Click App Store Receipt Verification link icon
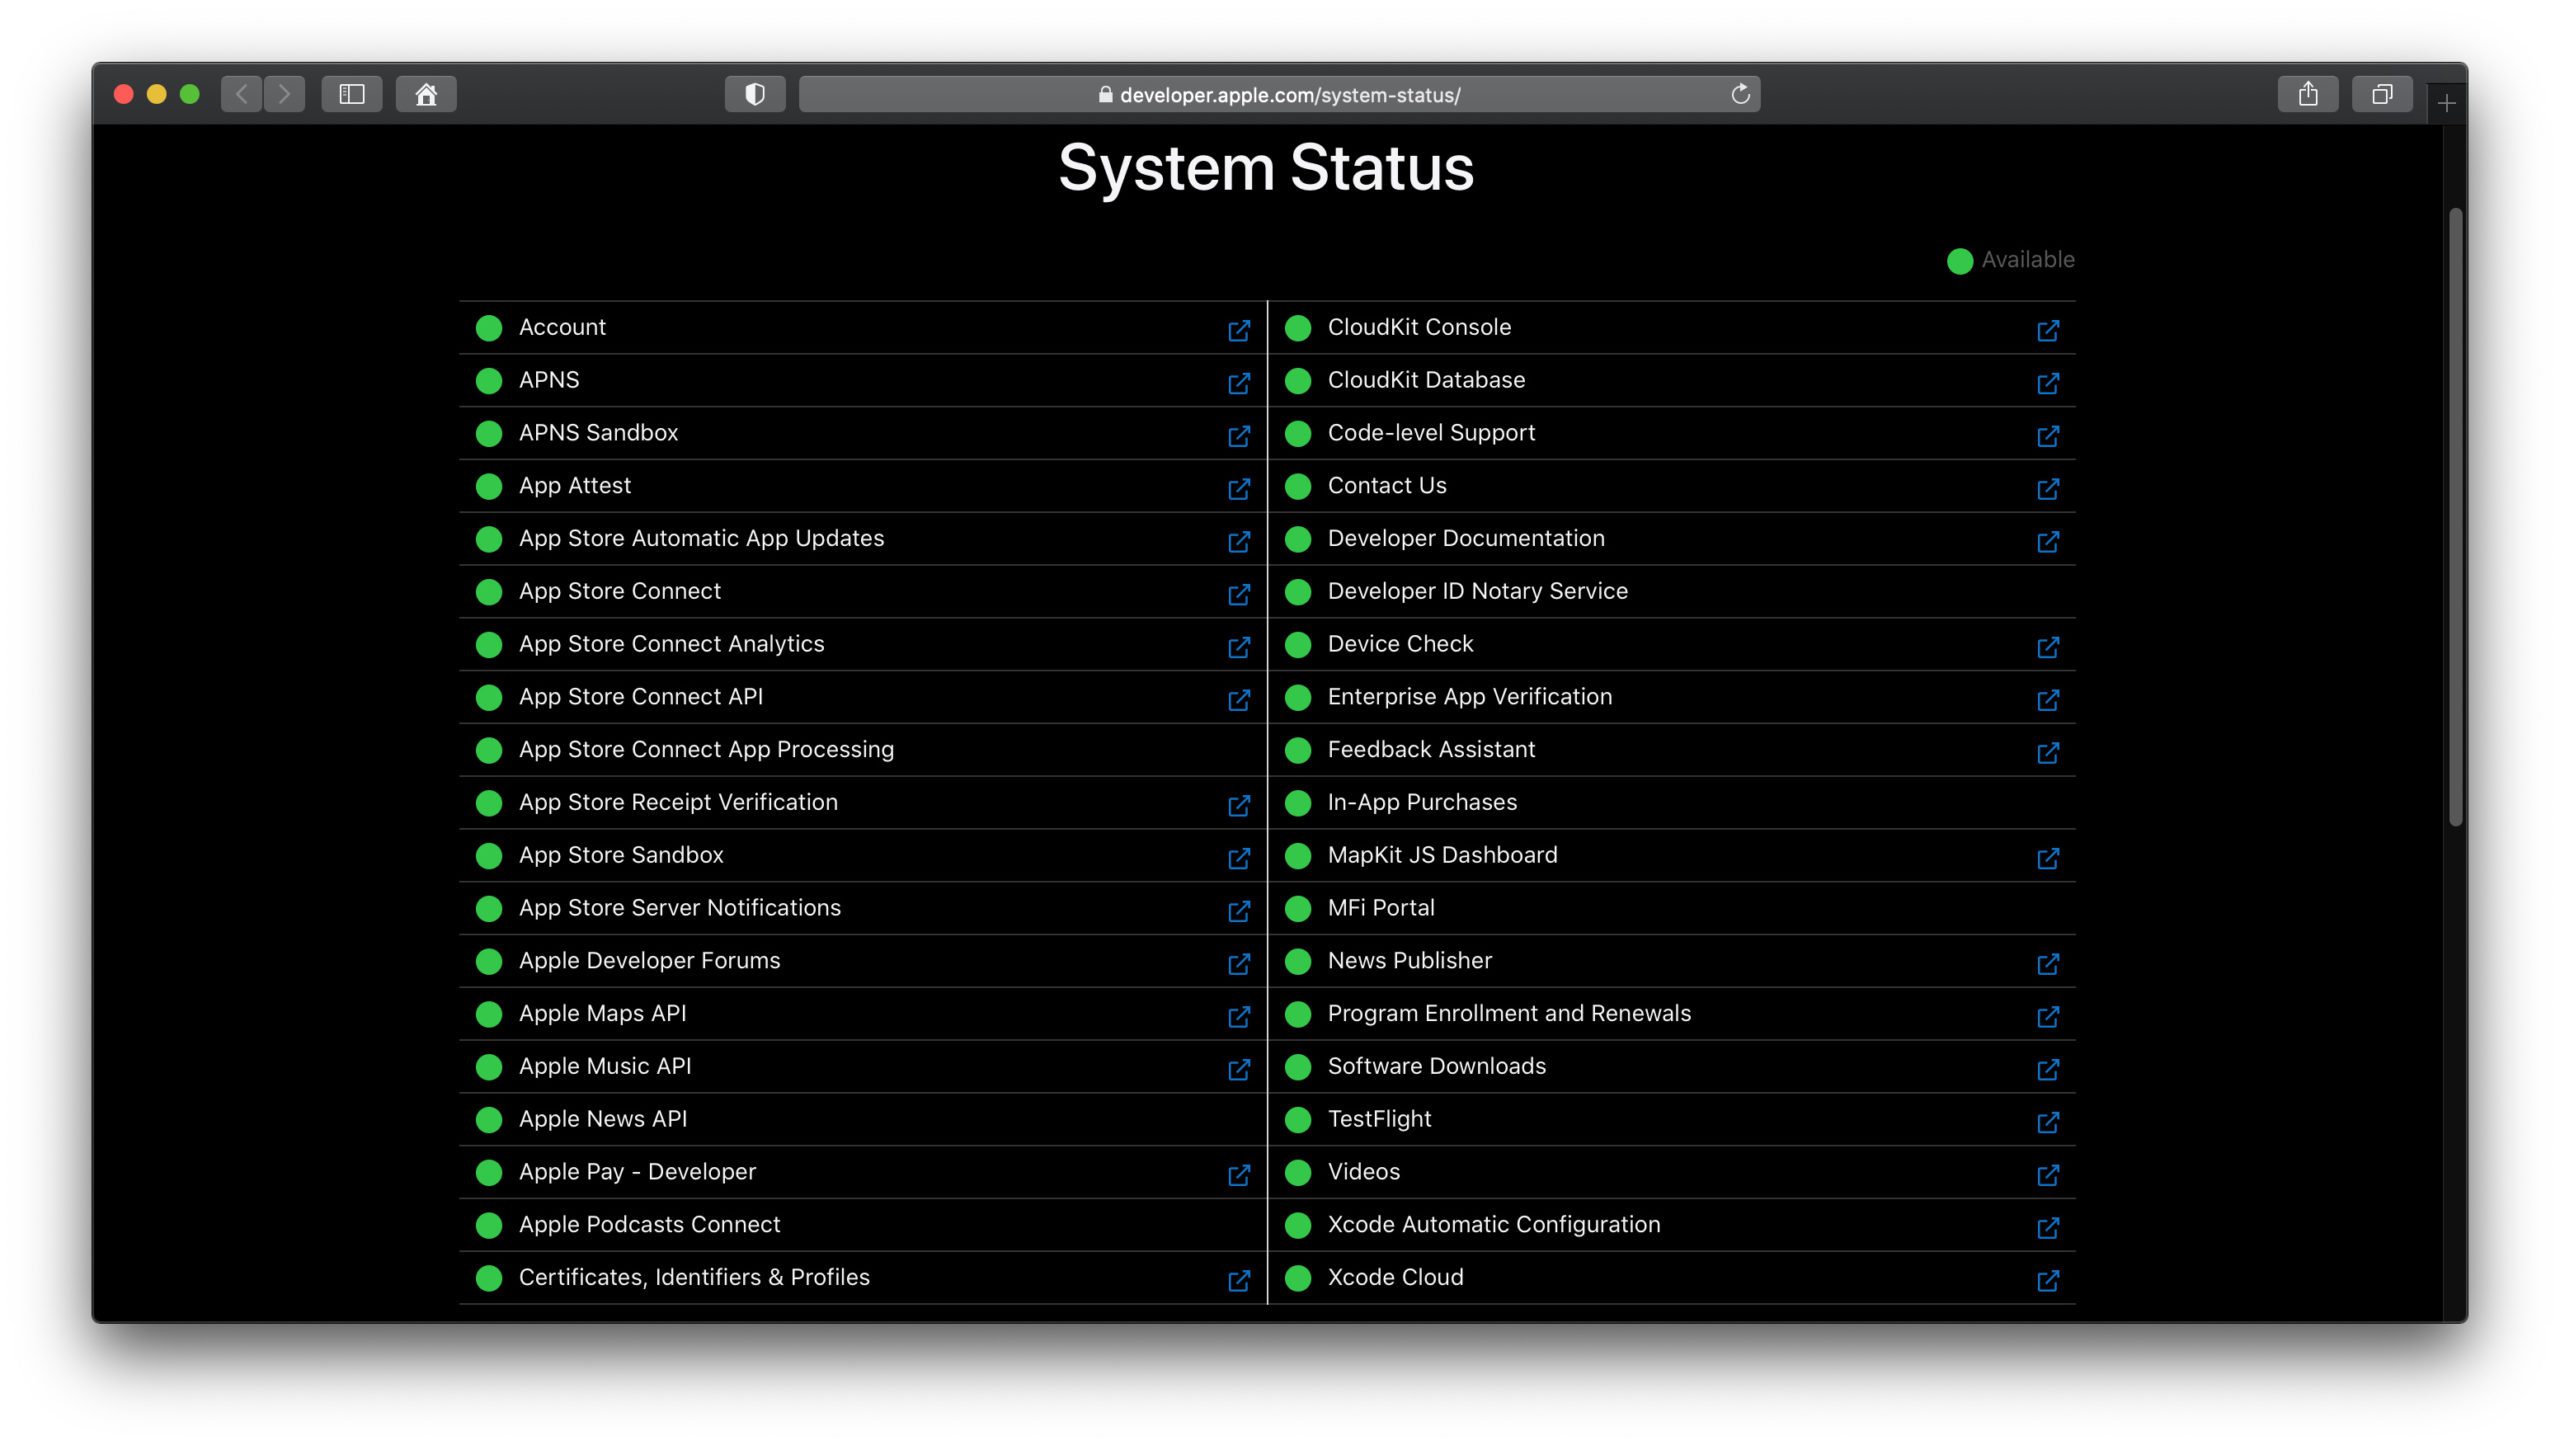Screen dimensions: 2560x1445 pyautogui.click(x=1238, y=805)
